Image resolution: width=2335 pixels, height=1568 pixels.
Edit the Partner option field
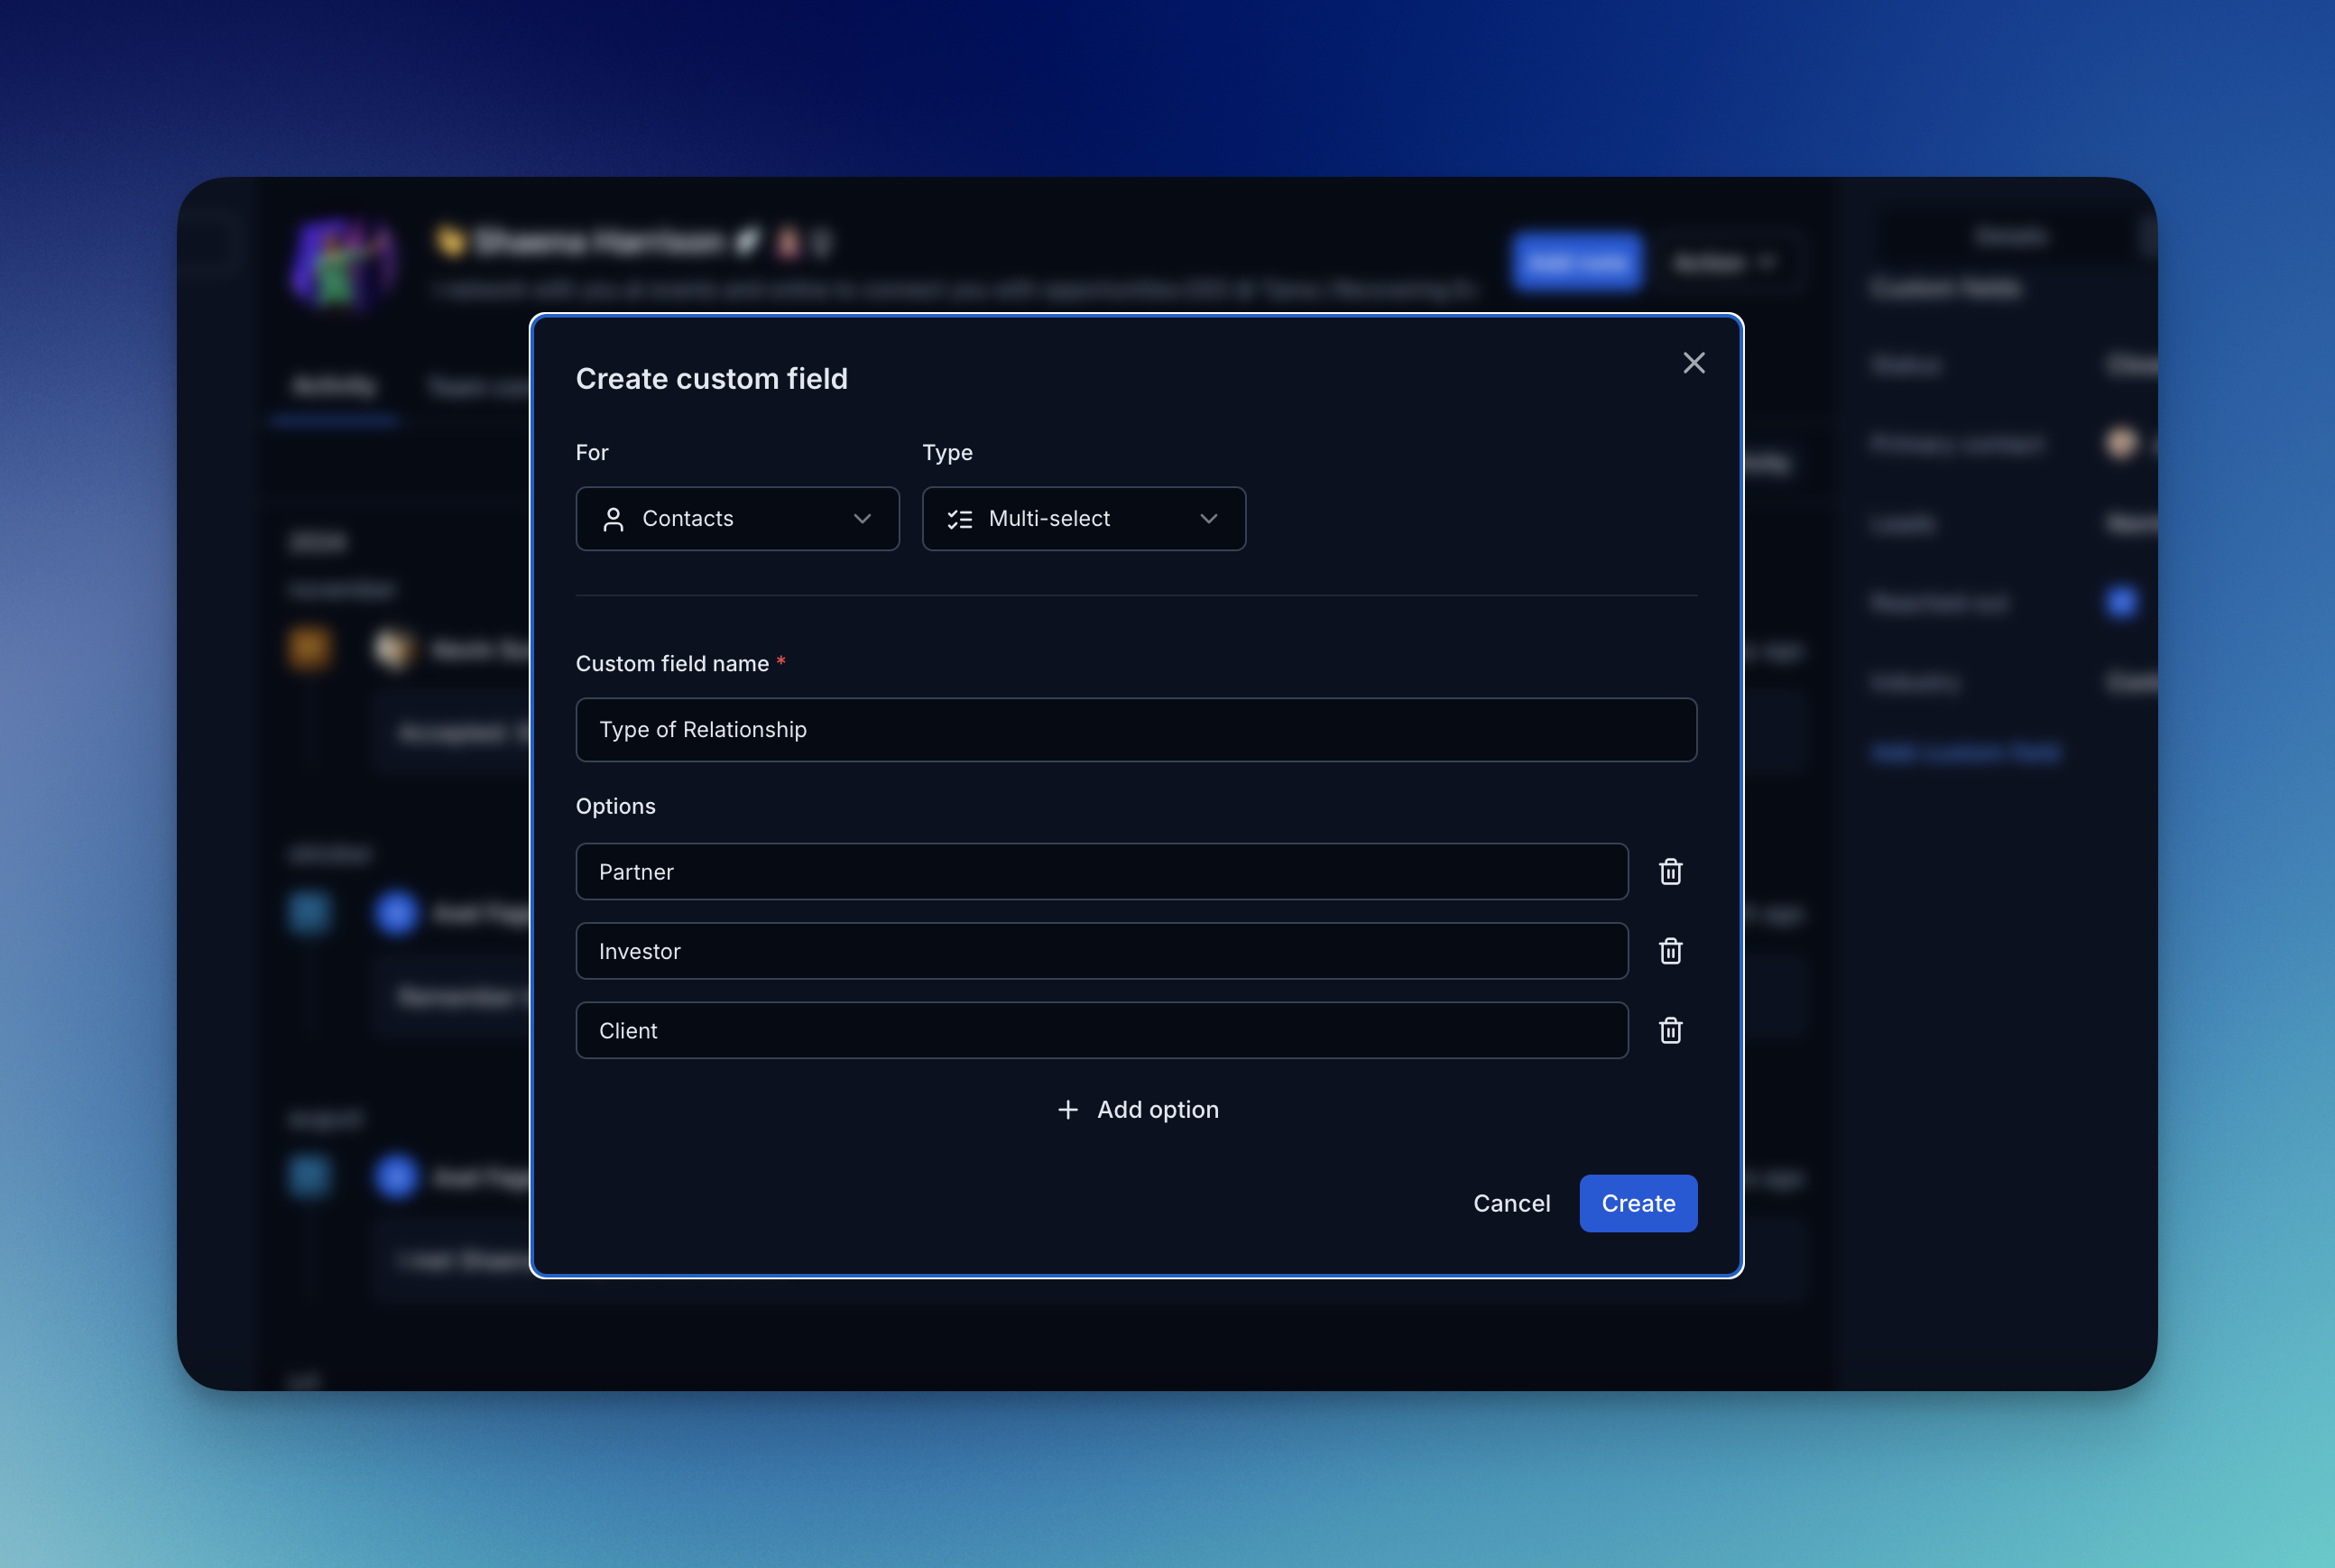click(1100, 872)
